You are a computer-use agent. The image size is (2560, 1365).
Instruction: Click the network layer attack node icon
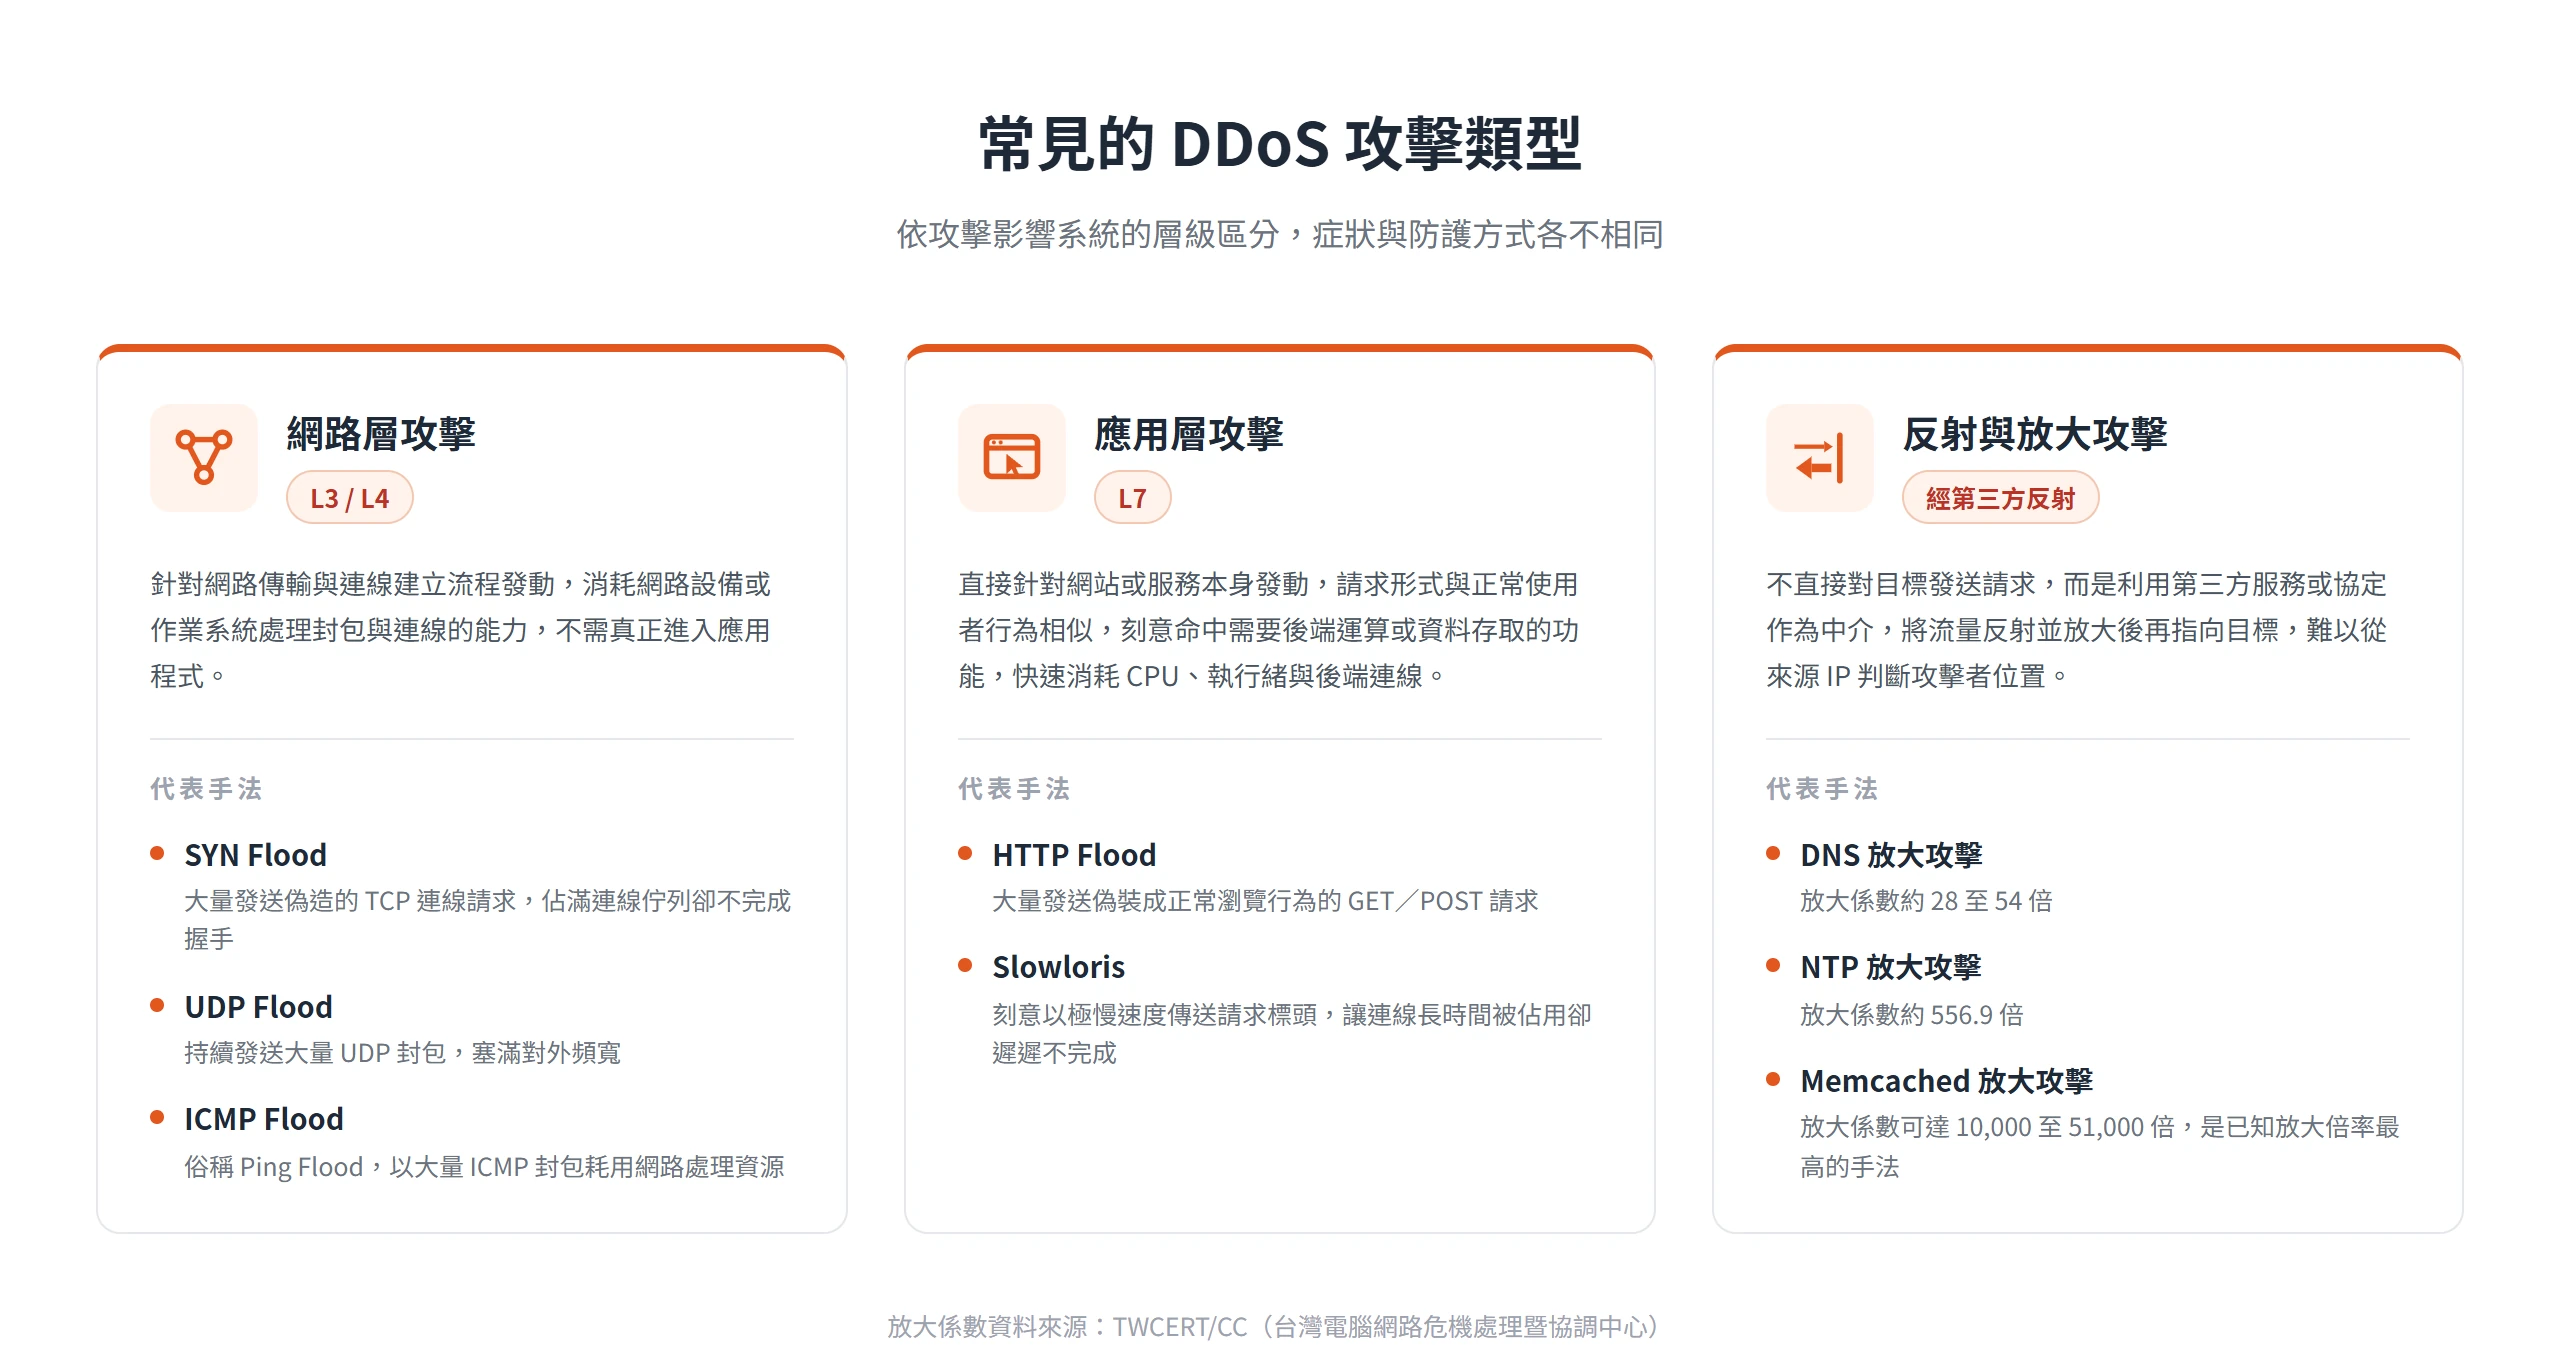(x=204, y=458)
